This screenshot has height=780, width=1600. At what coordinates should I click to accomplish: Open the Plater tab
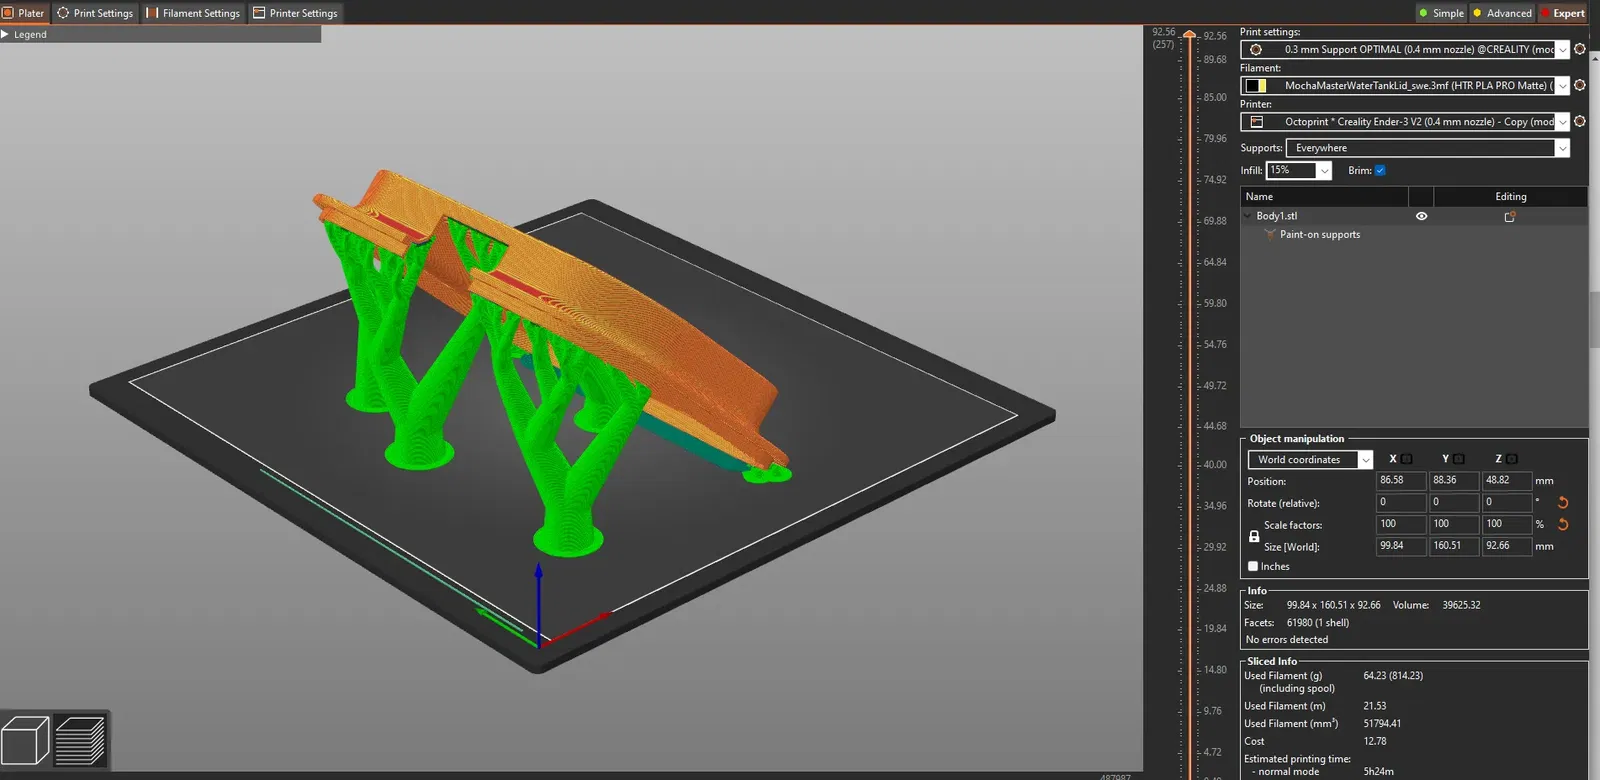[24, 13]
